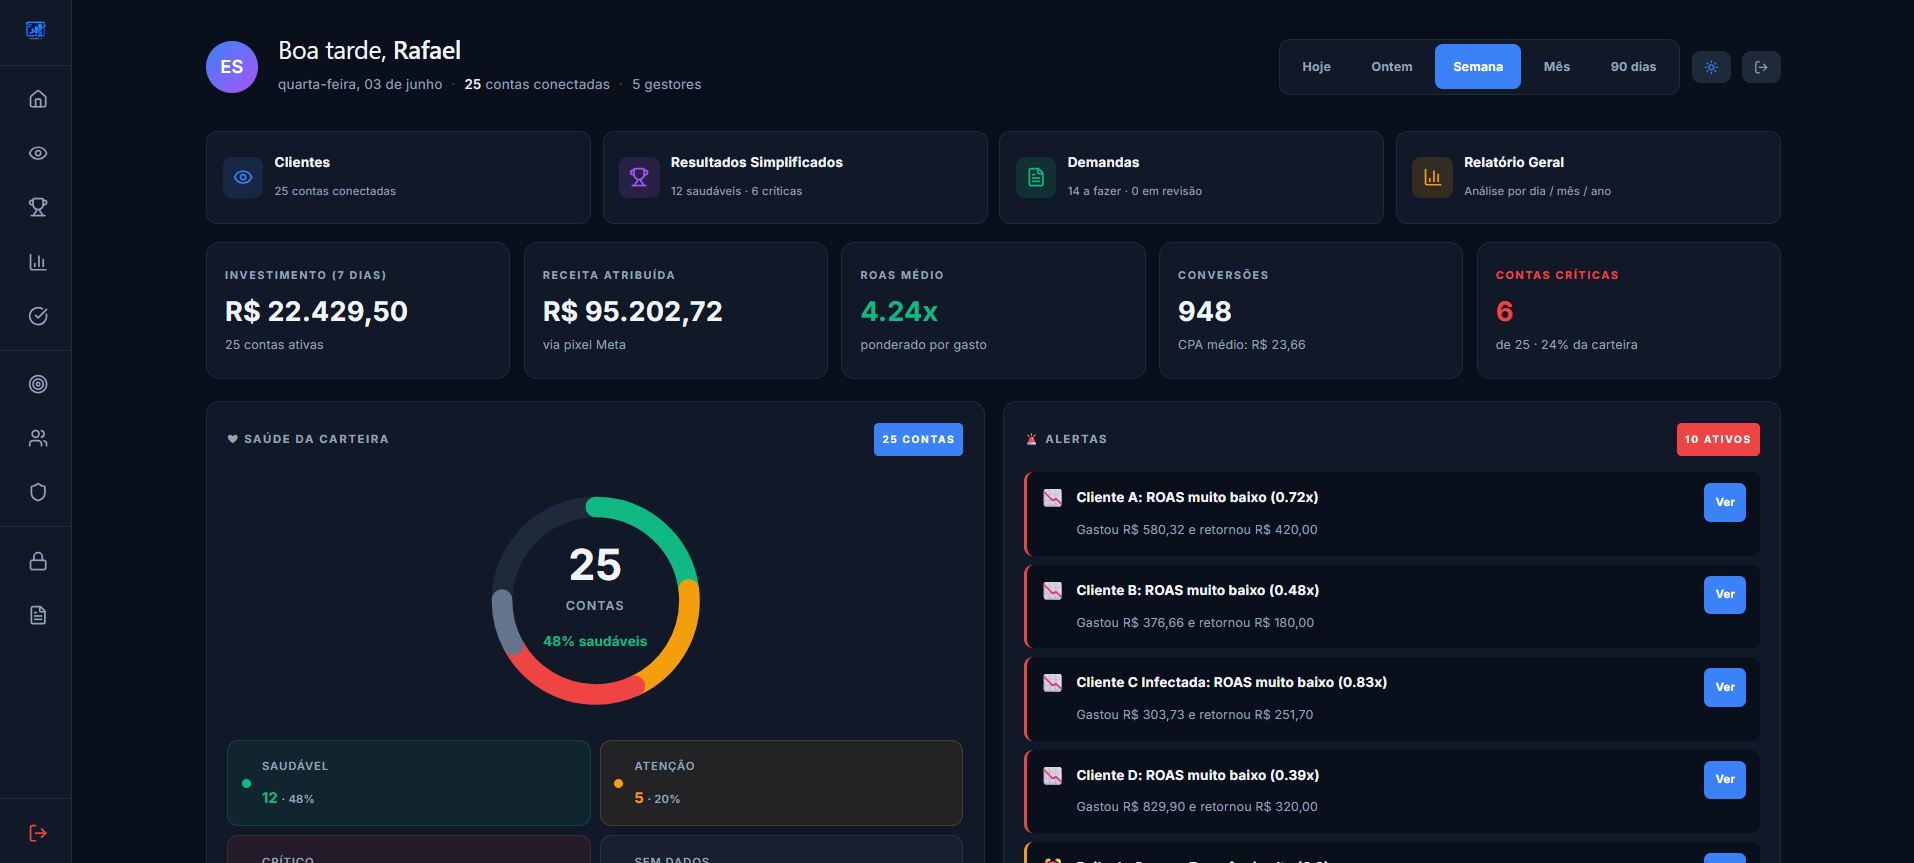1914x863 pixels.
Task: Click the Receita Atribuída card
Action: click(x=676, y=310)
